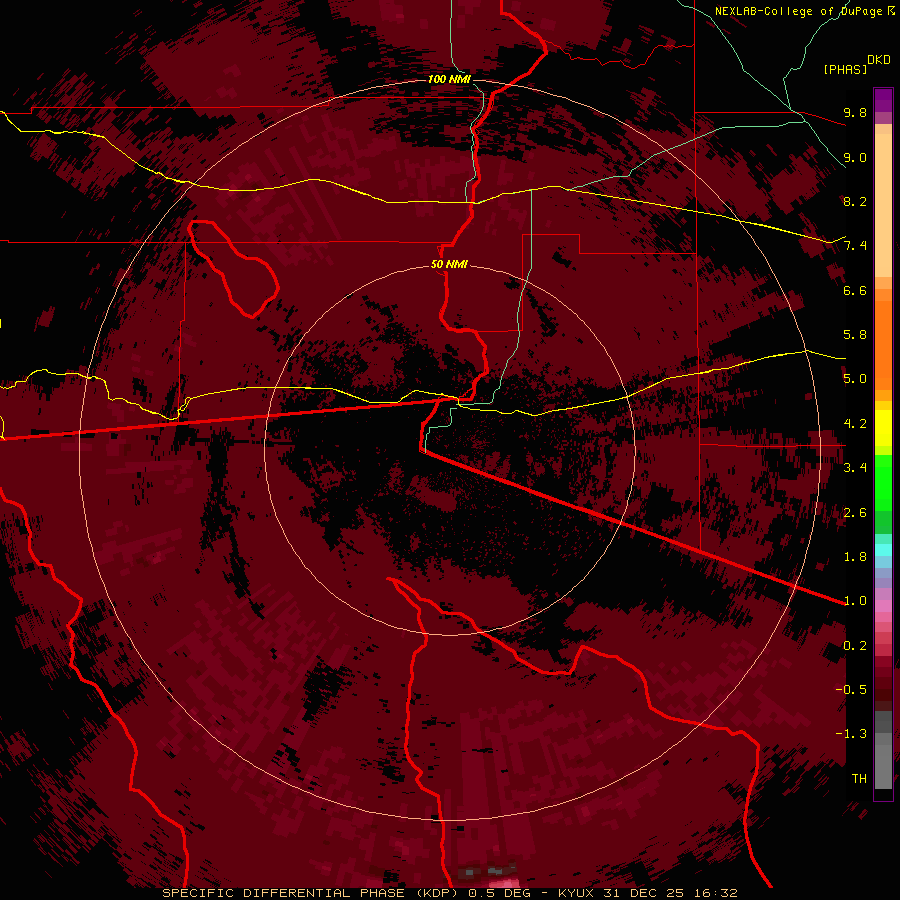900x900 pixels.
Task: Click the -0.5 value on the scale
Action: coord(851,690)
